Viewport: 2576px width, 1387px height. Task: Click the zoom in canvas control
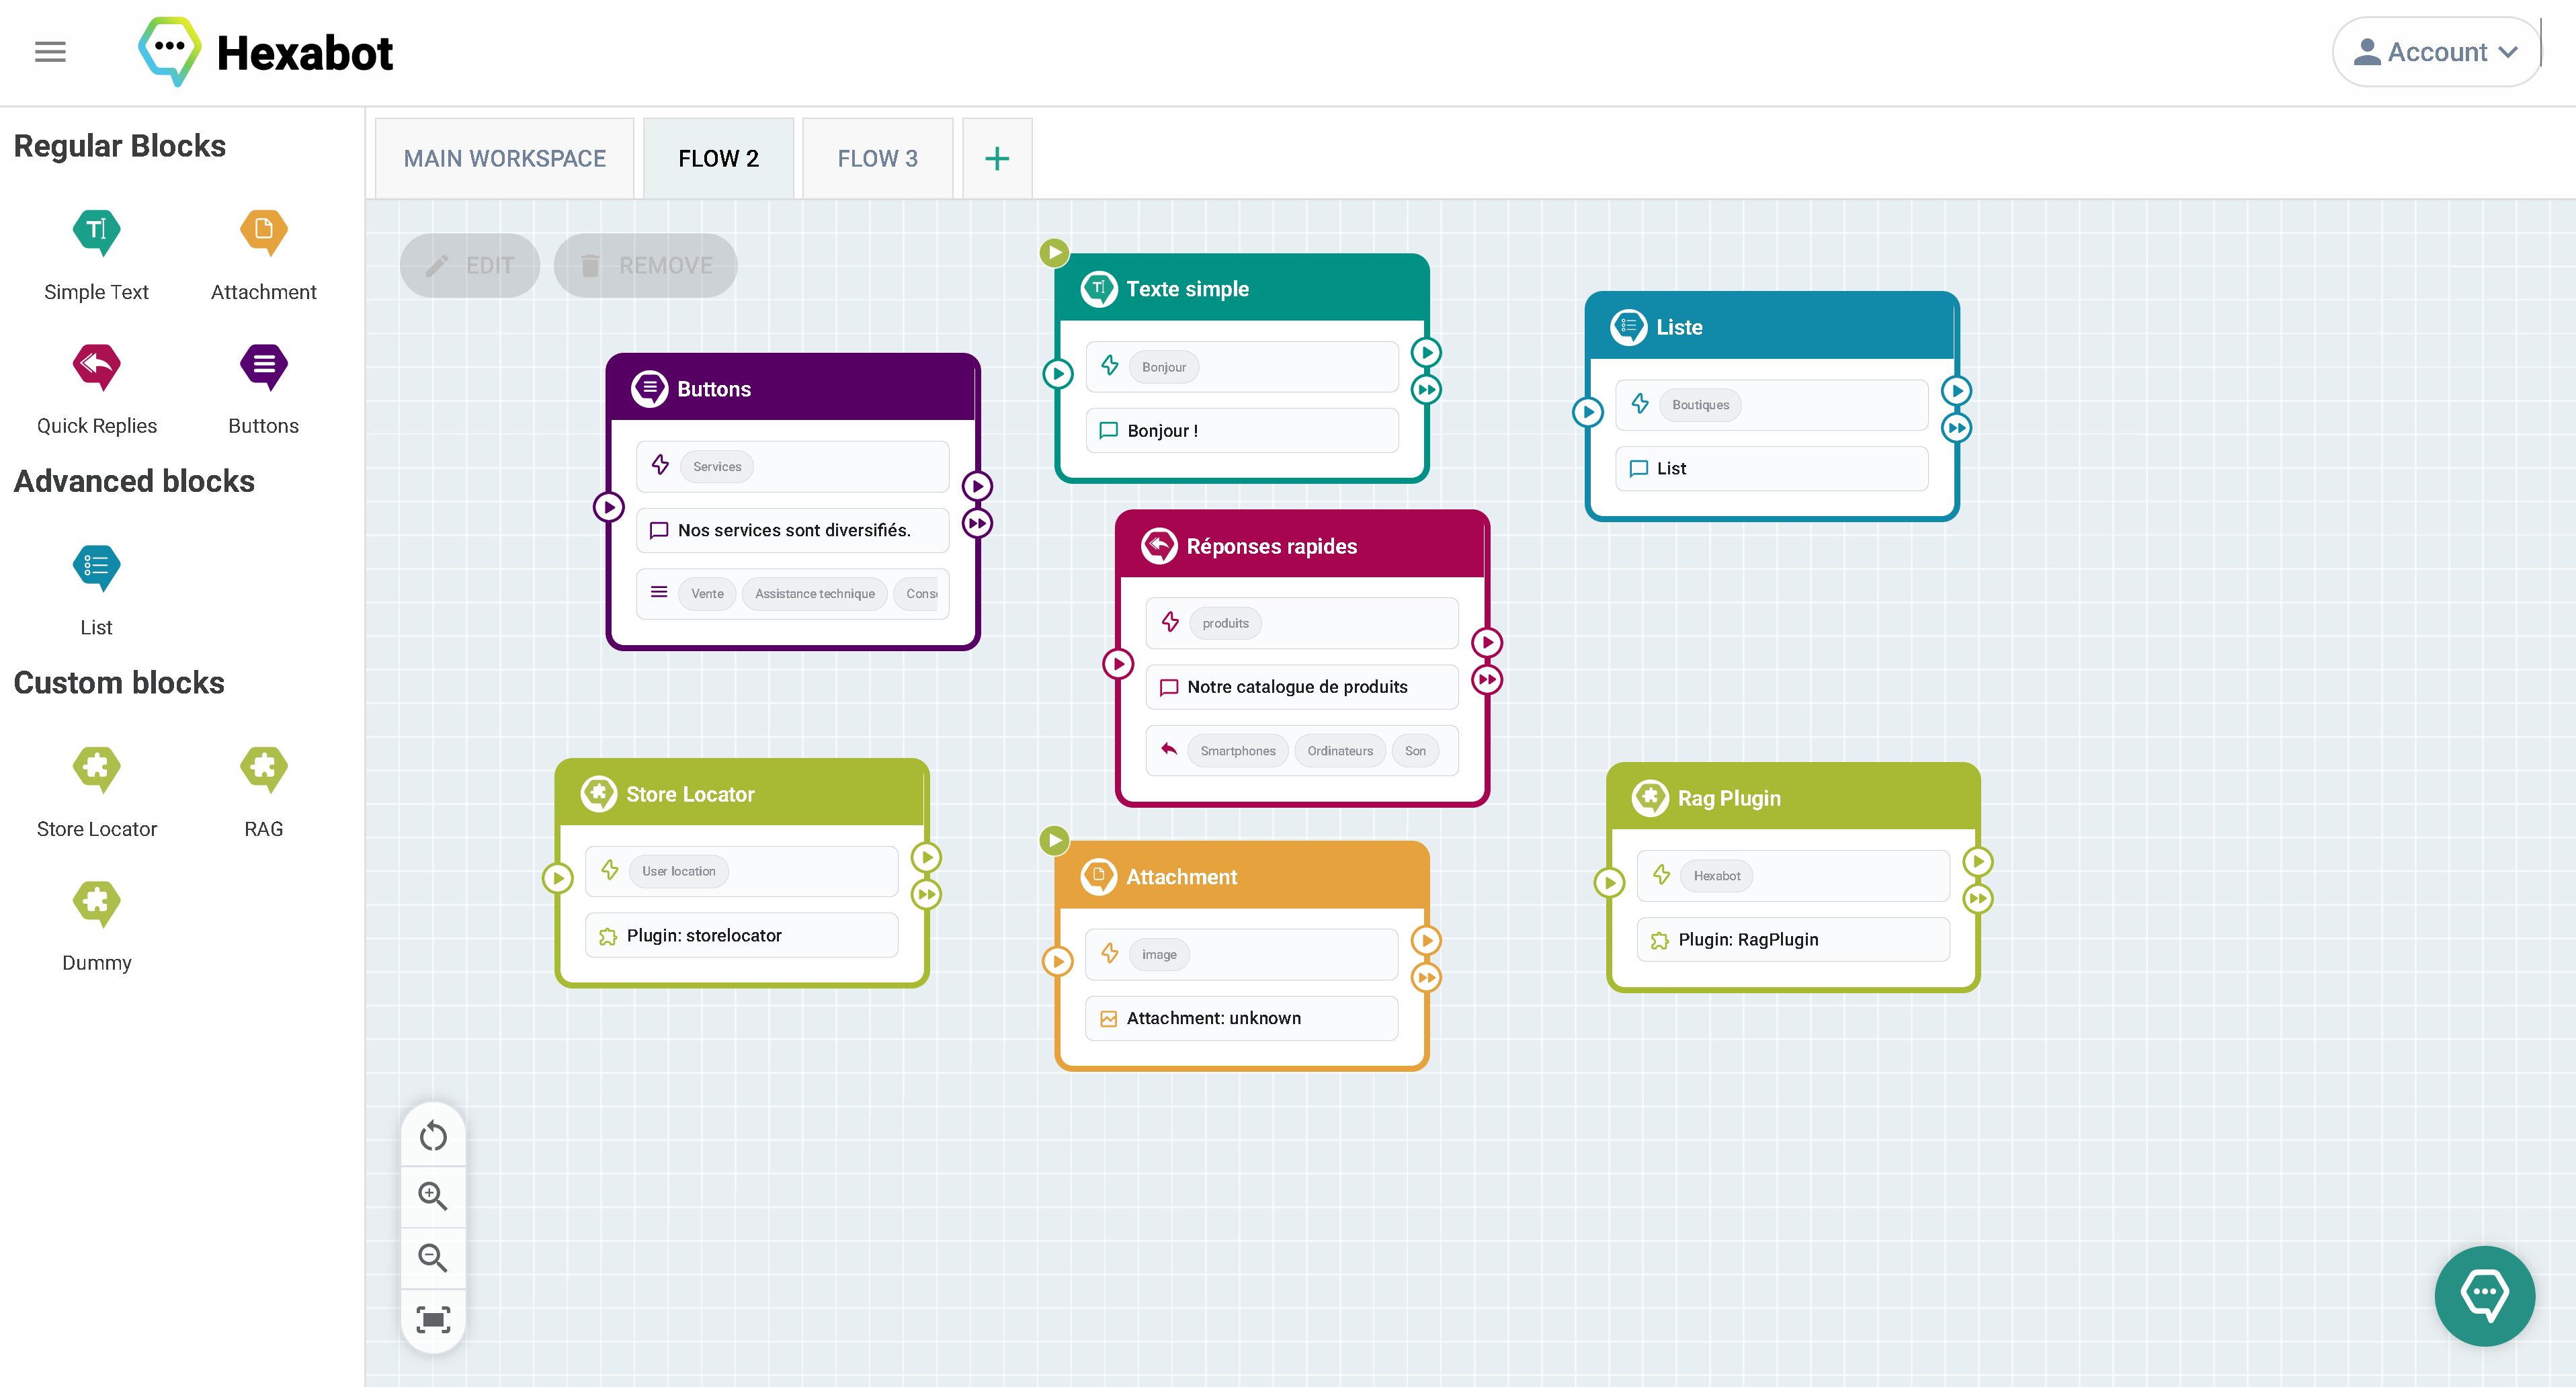click(433, 1196)
